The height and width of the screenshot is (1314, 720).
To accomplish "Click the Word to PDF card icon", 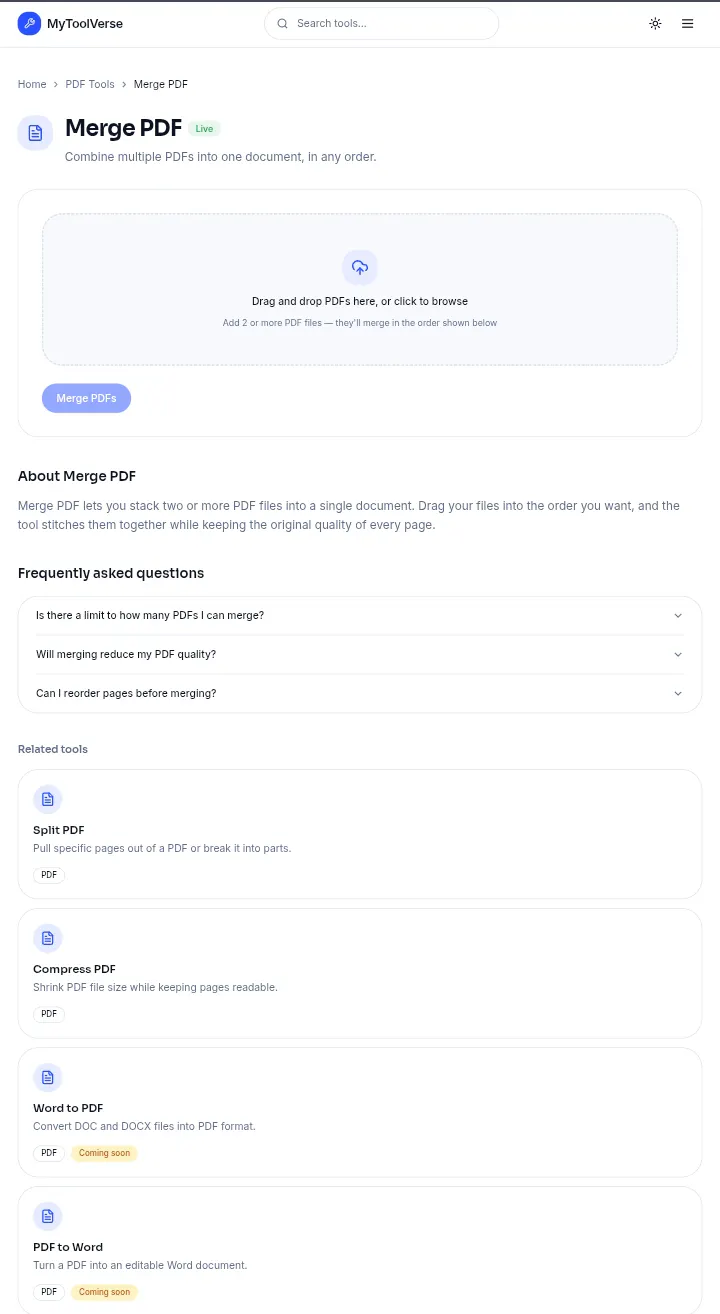I will (48, 1078).
